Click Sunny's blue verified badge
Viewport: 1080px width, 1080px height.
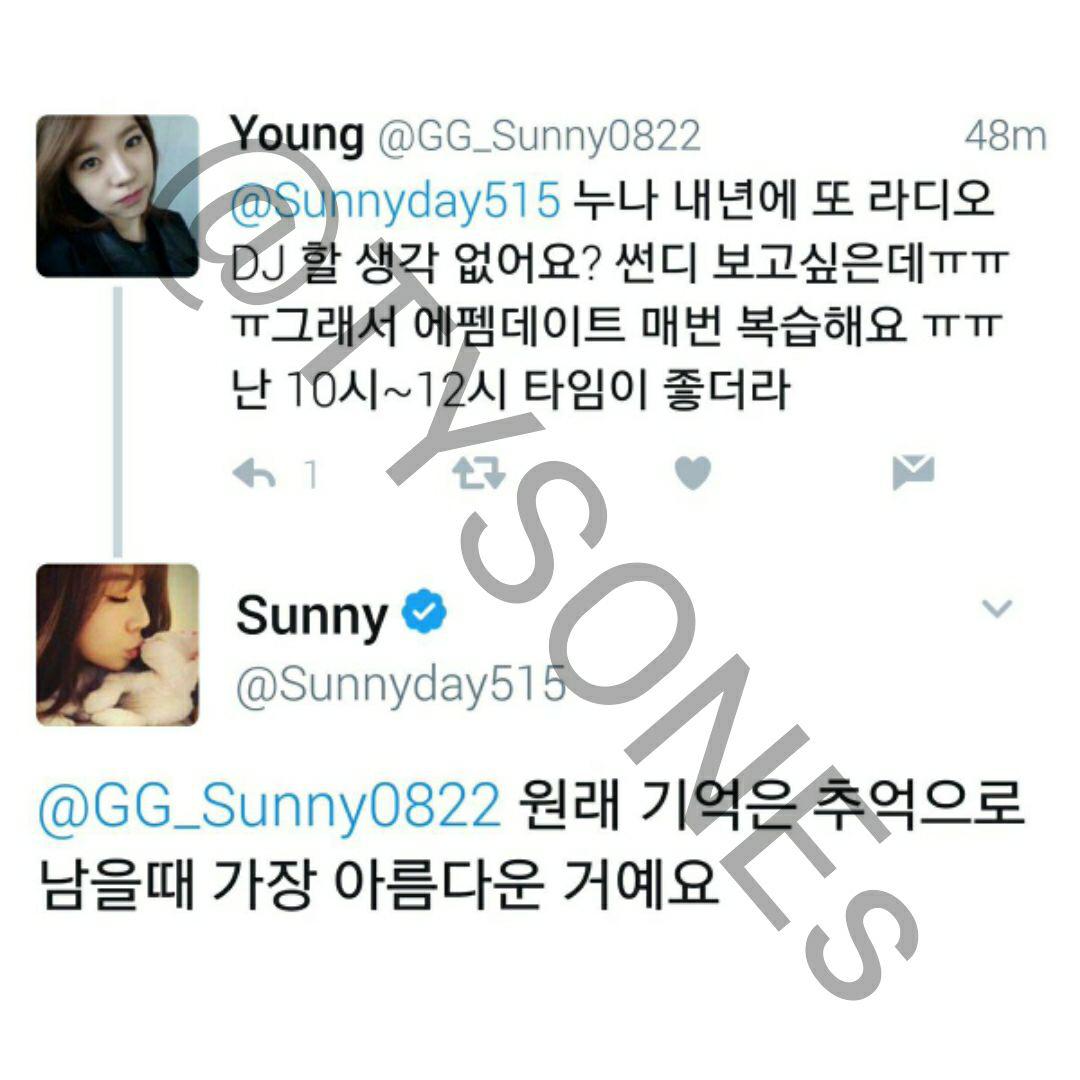(424, 612)
